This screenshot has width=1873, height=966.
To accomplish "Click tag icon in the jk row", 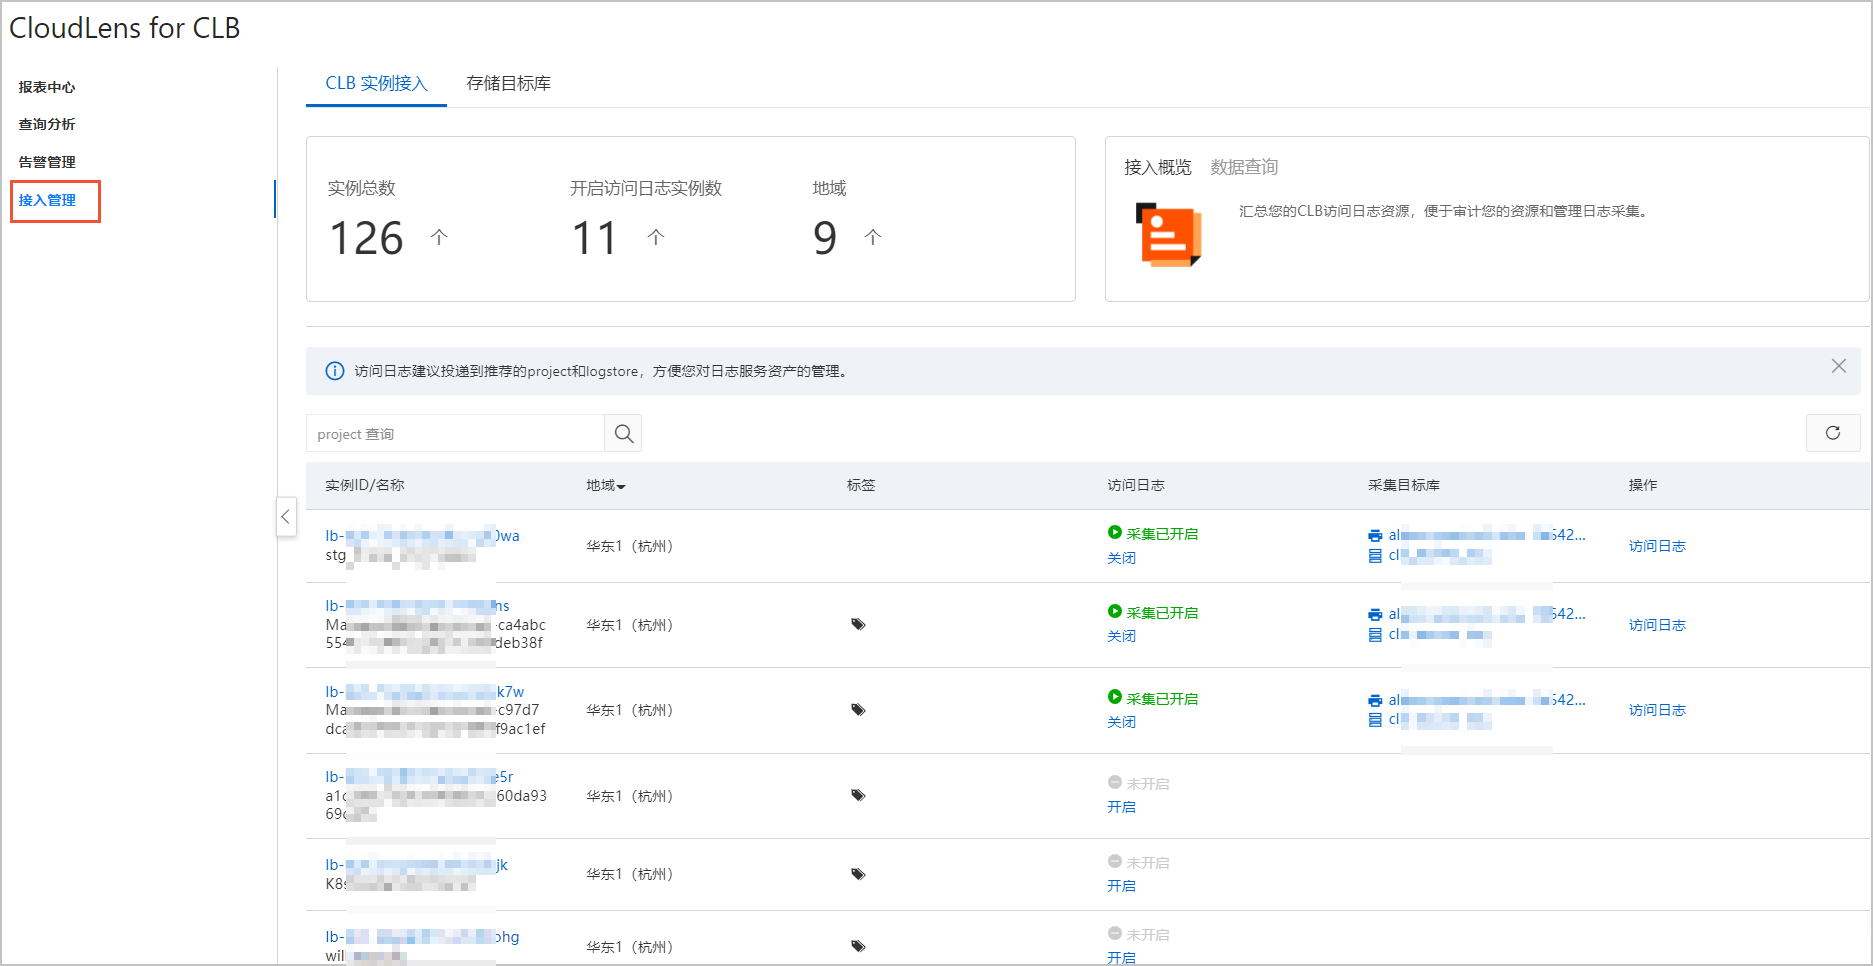I will (858, 874).
